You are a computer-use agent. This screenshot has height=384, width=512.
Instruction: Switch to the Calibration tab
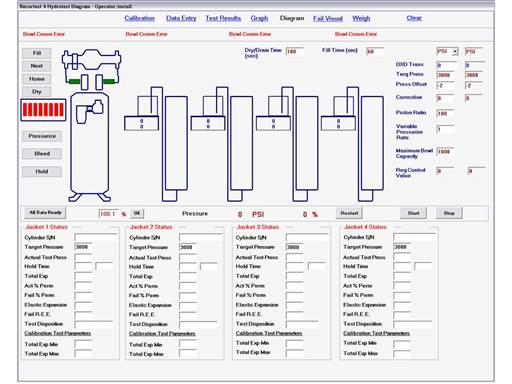click(139, 18)
